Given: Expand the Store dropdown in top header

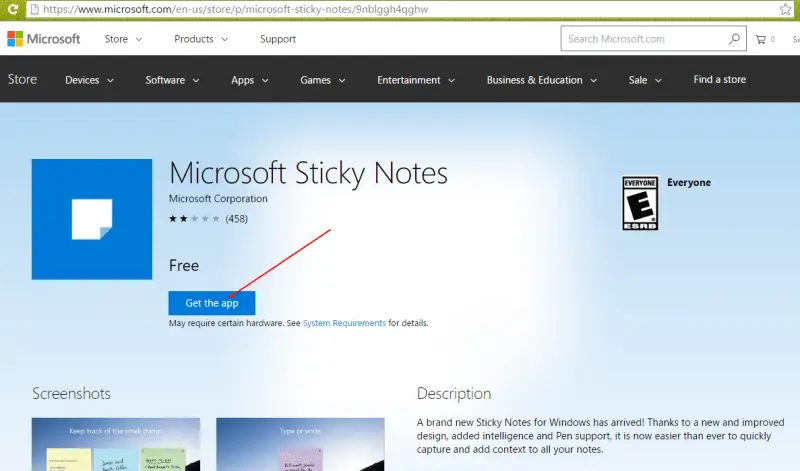Looking at the screenshot, I should 123,39.
